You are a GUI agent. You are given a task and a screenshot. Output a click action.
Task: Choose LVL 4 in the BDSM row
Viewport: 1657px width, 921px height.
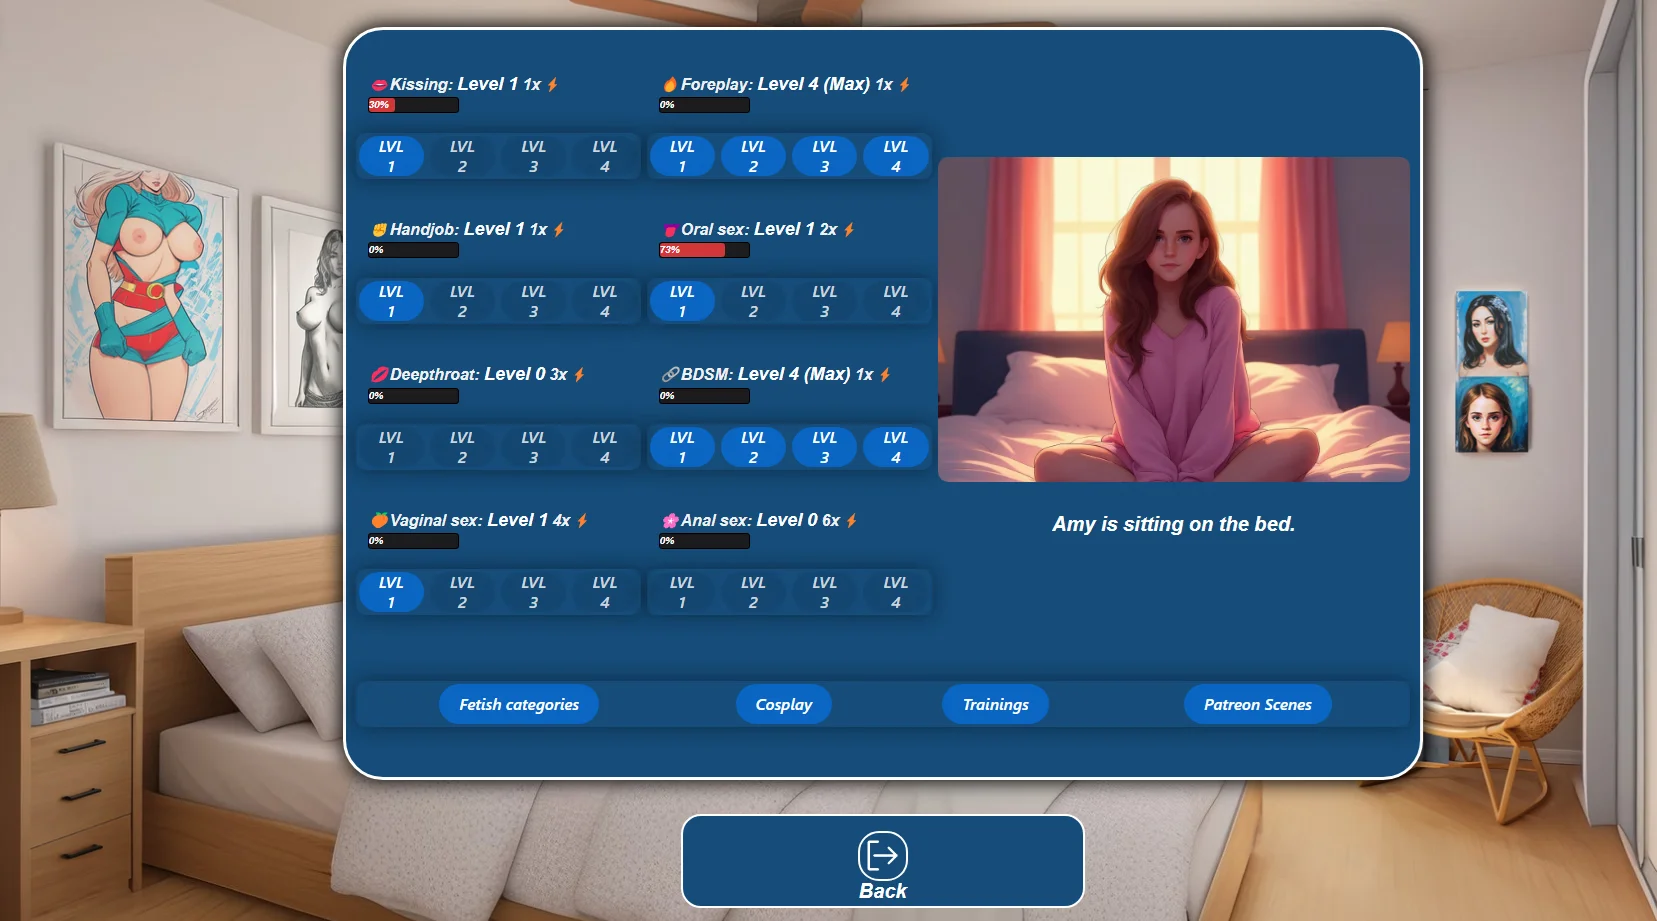point(895,447)
